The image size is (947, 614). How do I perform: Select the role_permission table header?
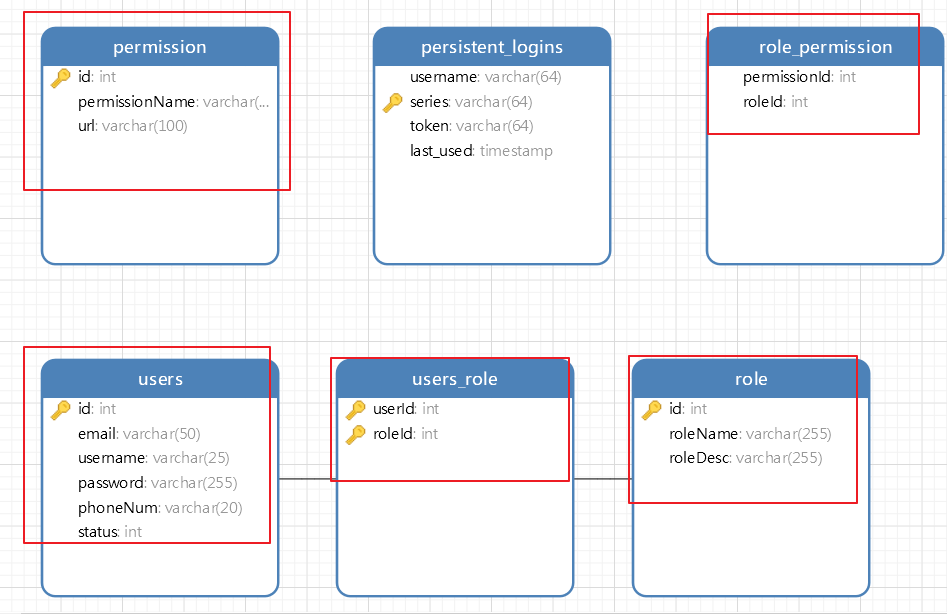(825, 46)
